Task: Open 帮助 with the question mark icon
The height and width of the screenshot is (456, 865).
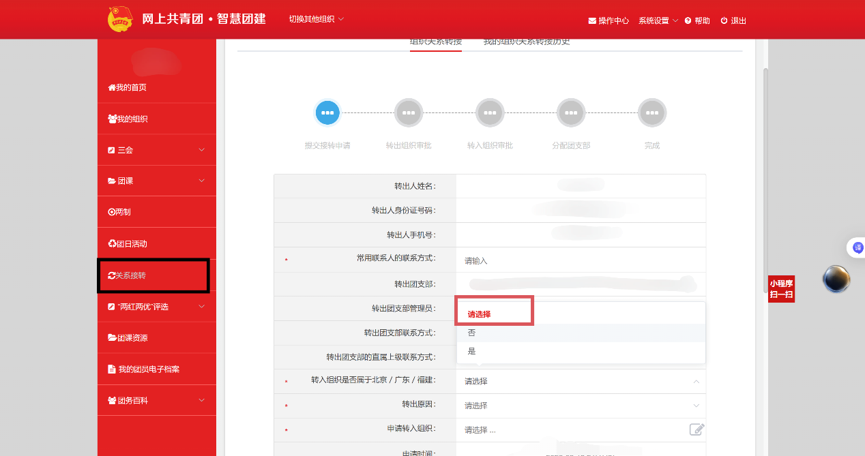Action: point(697,21)
